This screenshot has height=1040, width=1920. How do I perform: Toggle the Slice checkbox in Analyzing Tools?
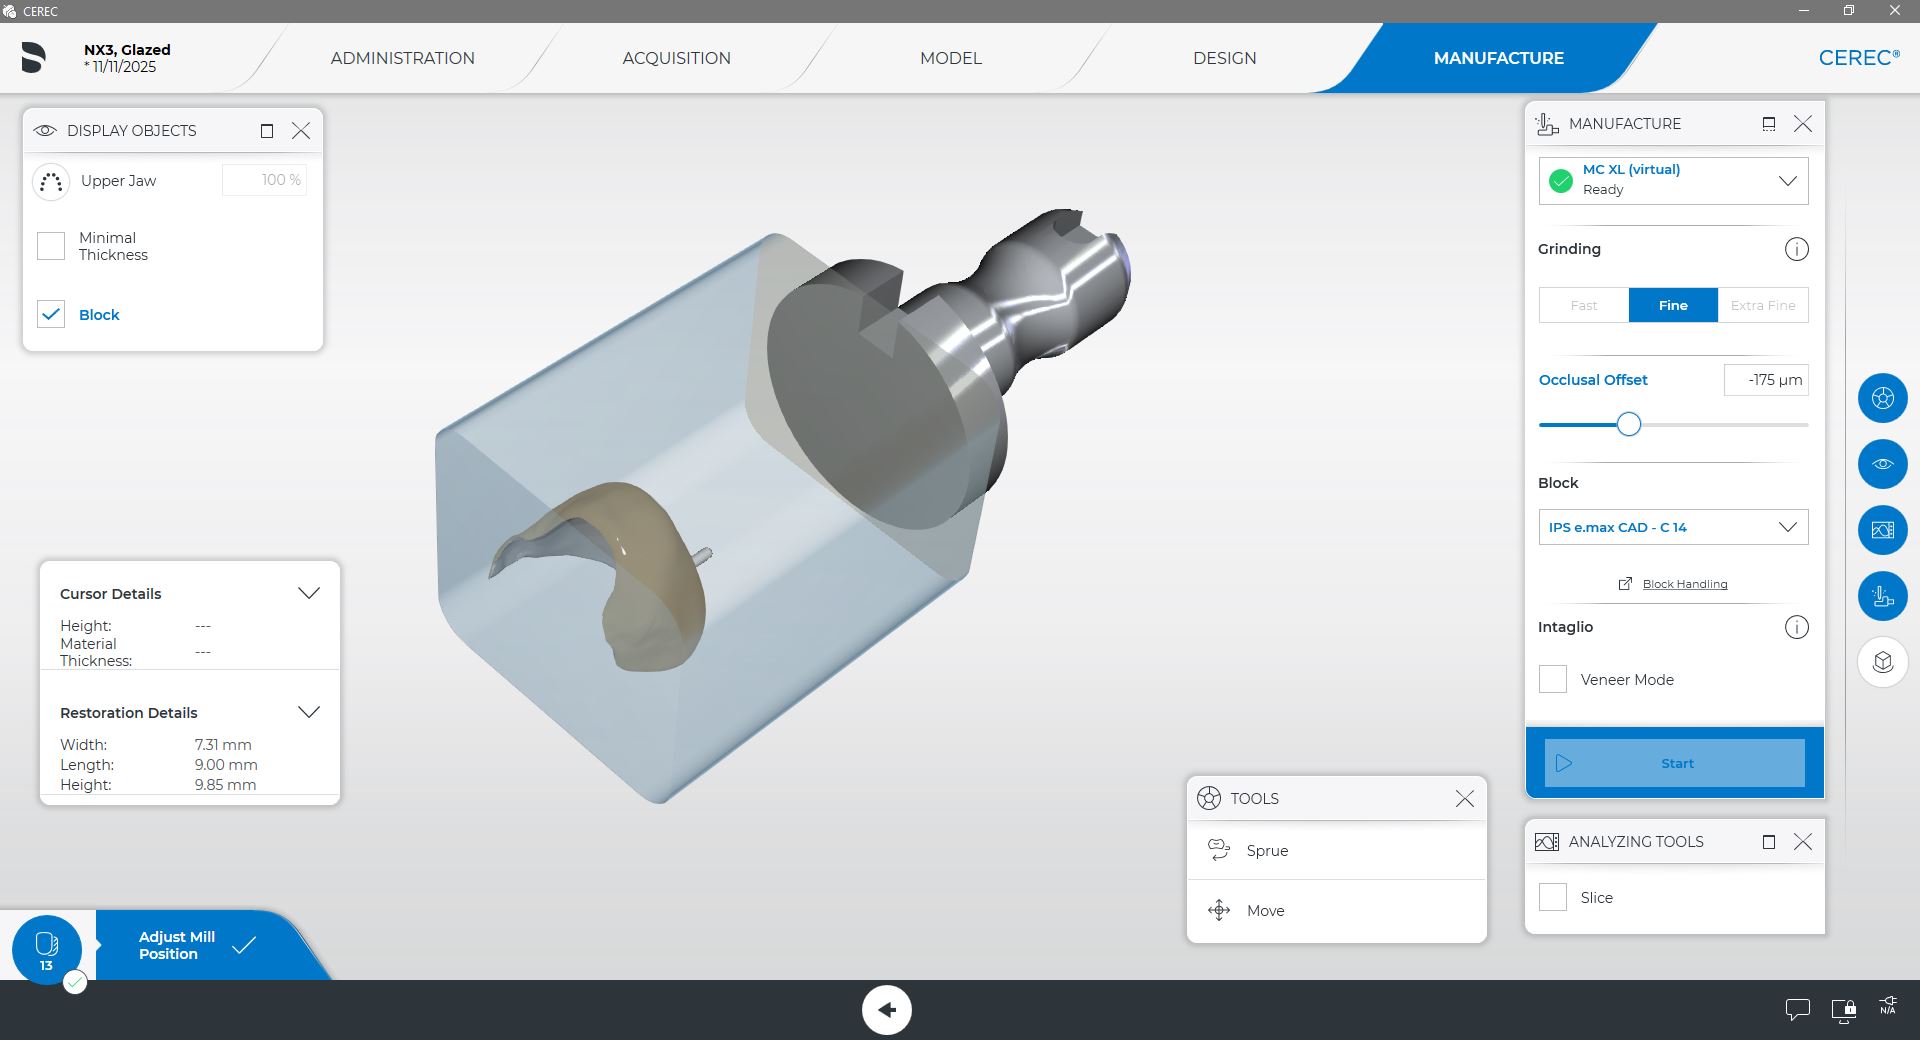point(1552,897)
